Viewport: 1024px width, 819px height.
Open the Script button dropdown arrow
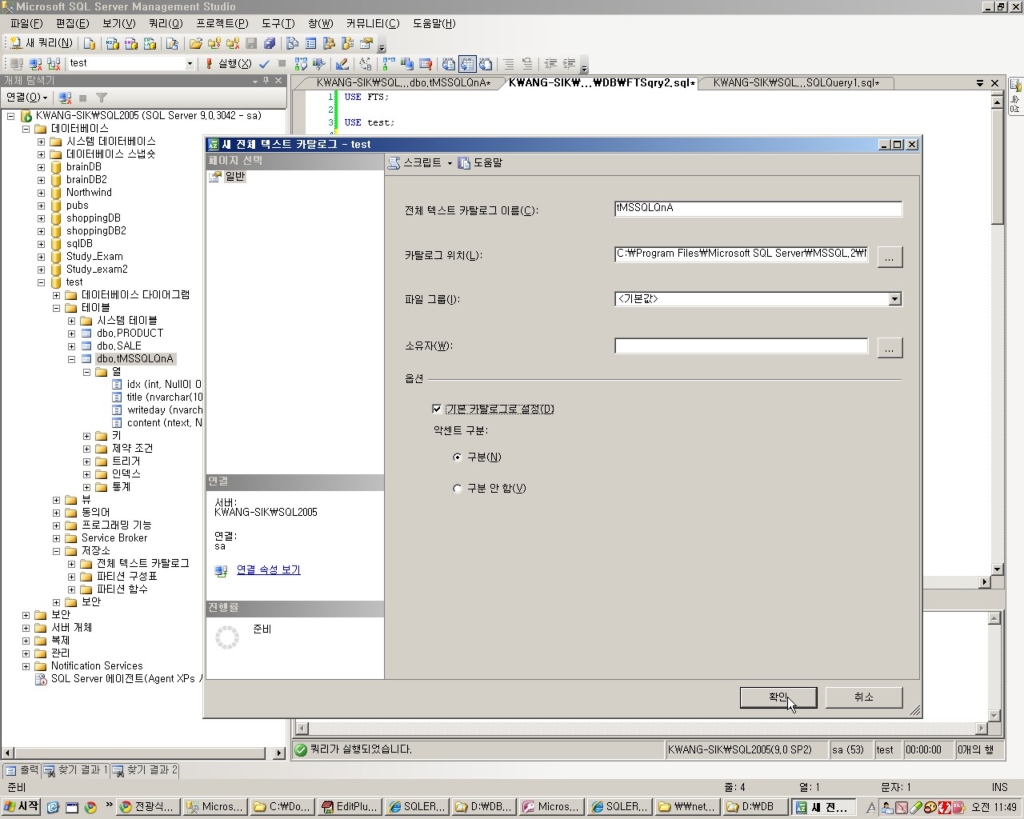[450, 163]
